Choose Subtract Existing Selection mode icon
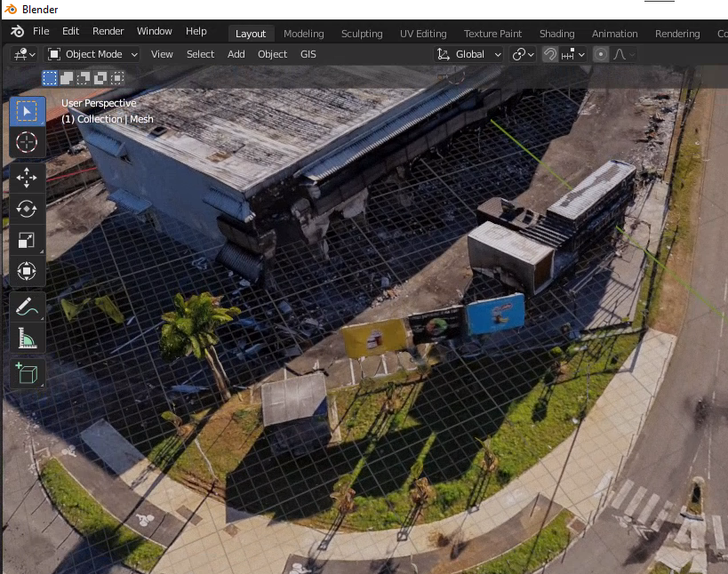 (84, 78)
